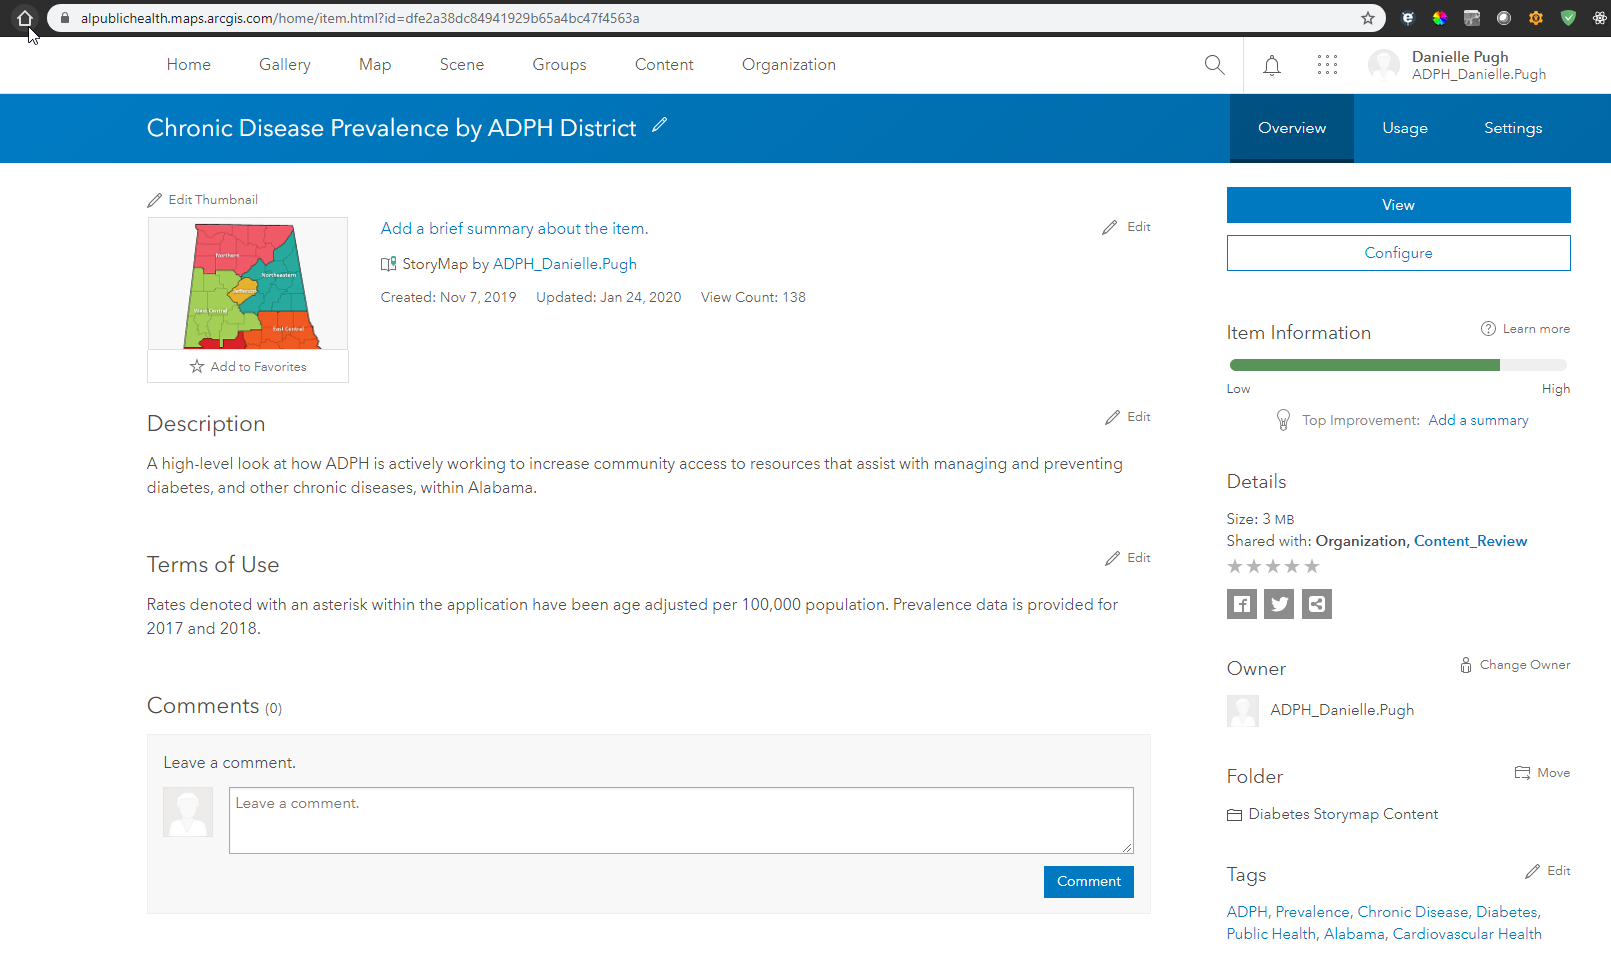Image resolution: width=1611 pixels, height=973 pixels.
Task: Click the green shield extension icon
Action: (1568, 18)
